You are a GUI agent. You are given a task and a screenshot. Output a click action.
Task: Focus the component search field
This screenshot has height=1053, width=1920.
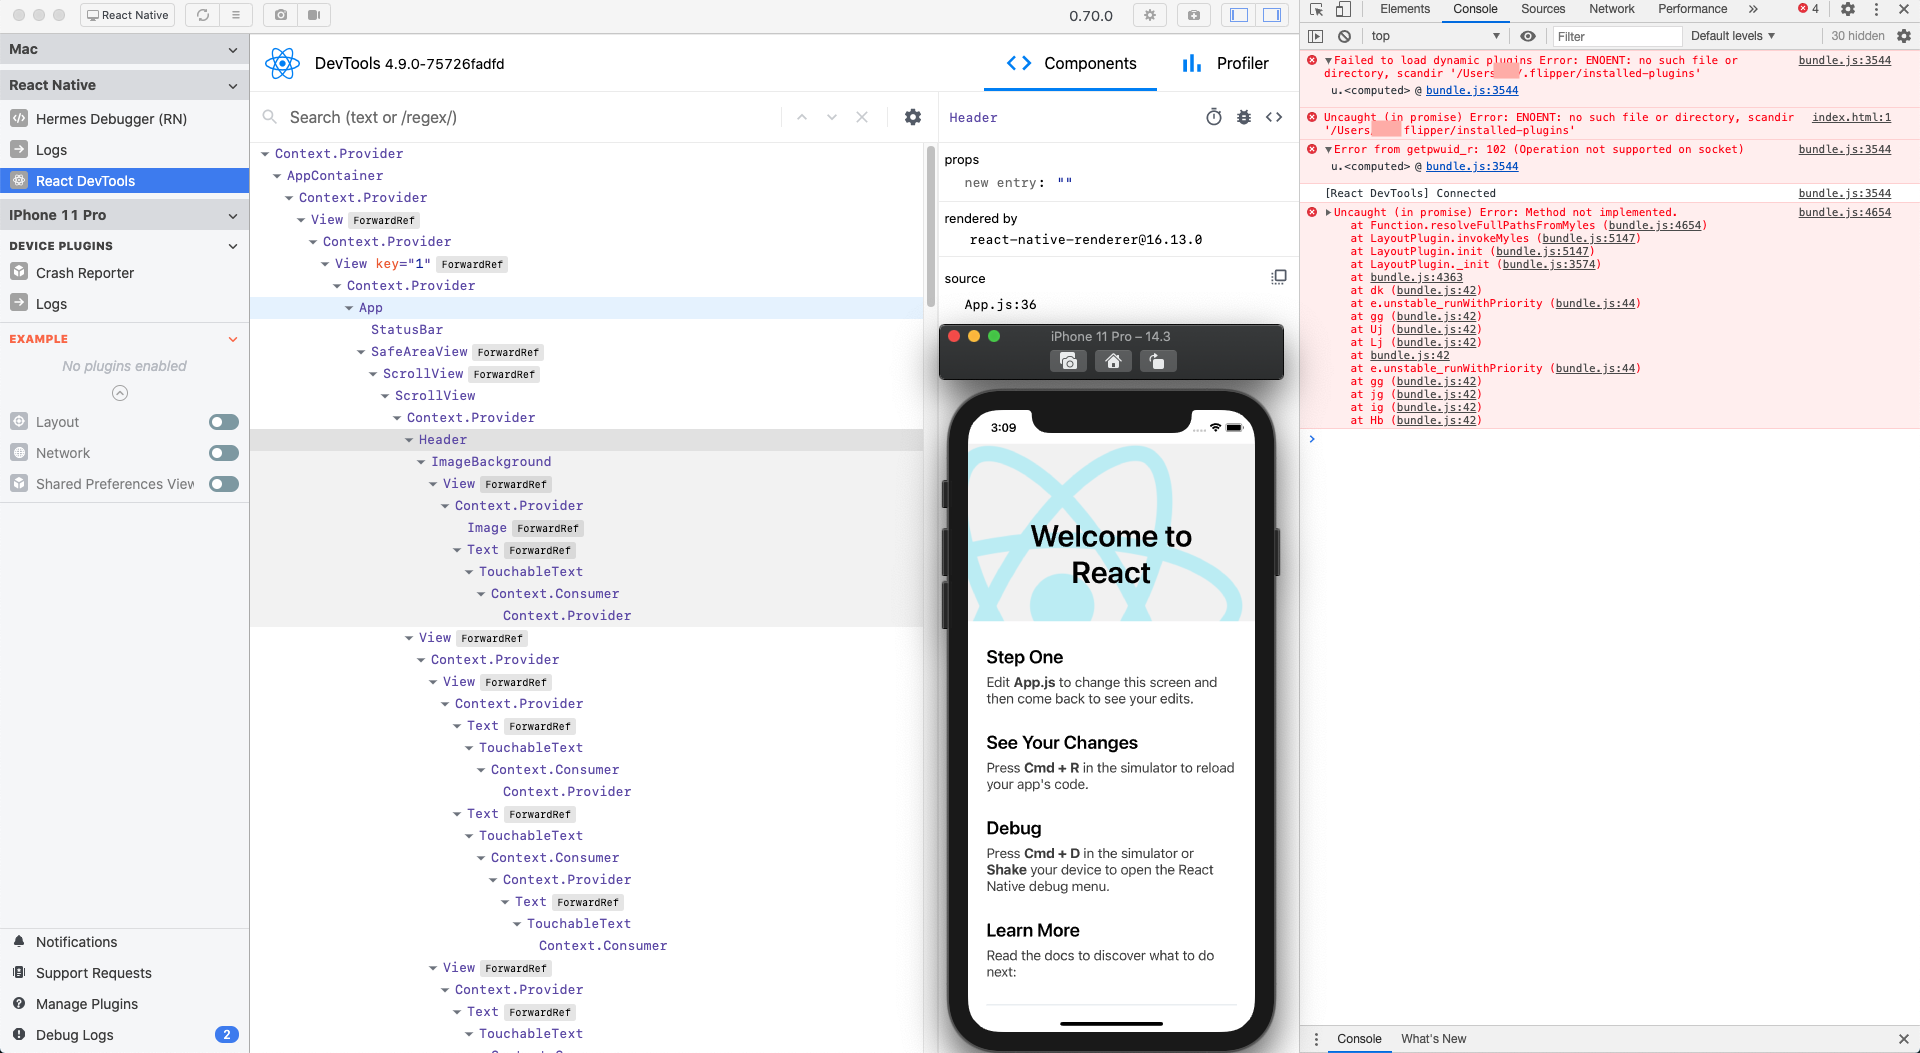pyautogui.click(x=530, y=118)
